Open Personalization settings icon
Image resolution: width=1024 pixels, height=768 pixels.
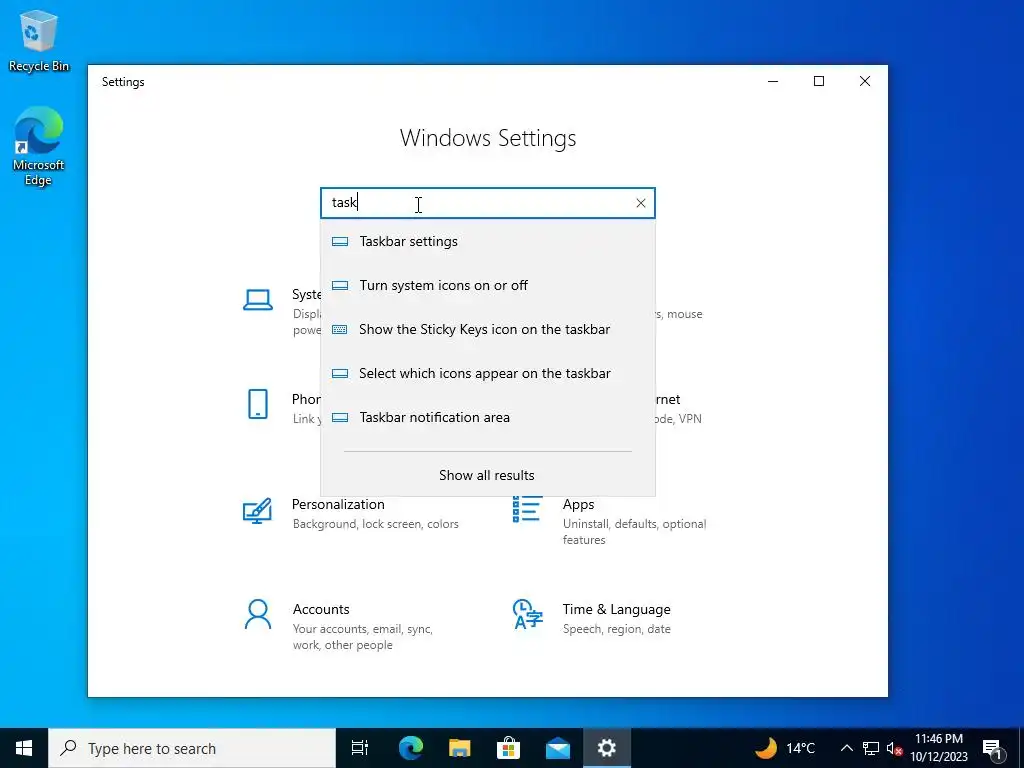click(x=257, y=511)
